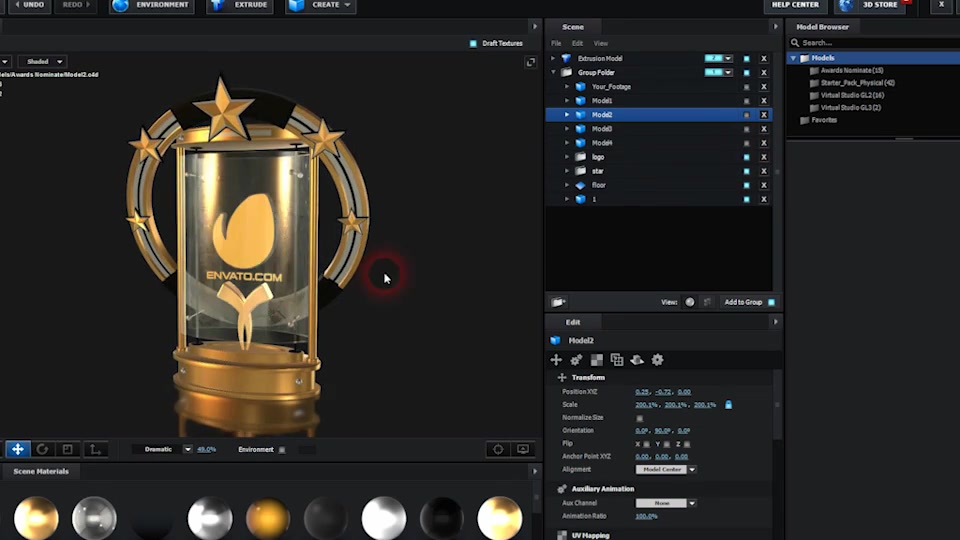
Task: Delete the floor object using its X
Action: pyautogui.click(x=763, y=186)
